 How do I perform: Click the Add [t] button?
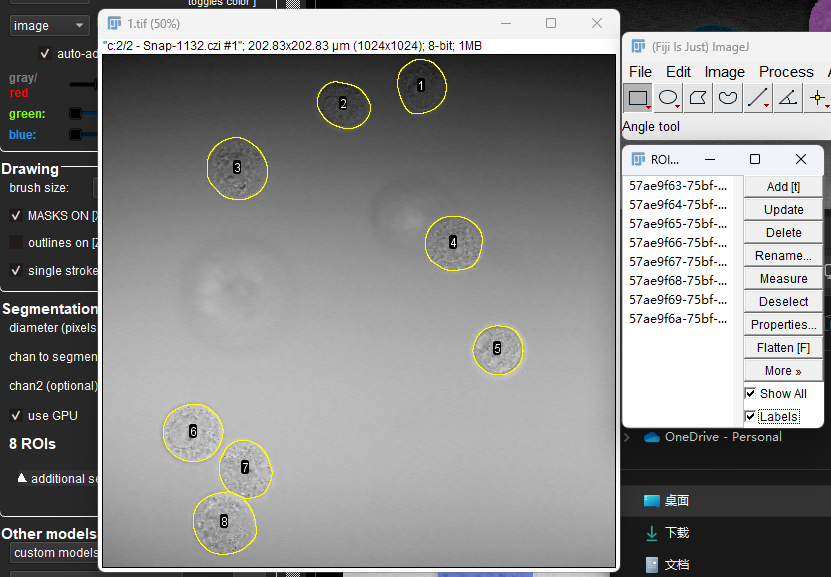[783, 187]
